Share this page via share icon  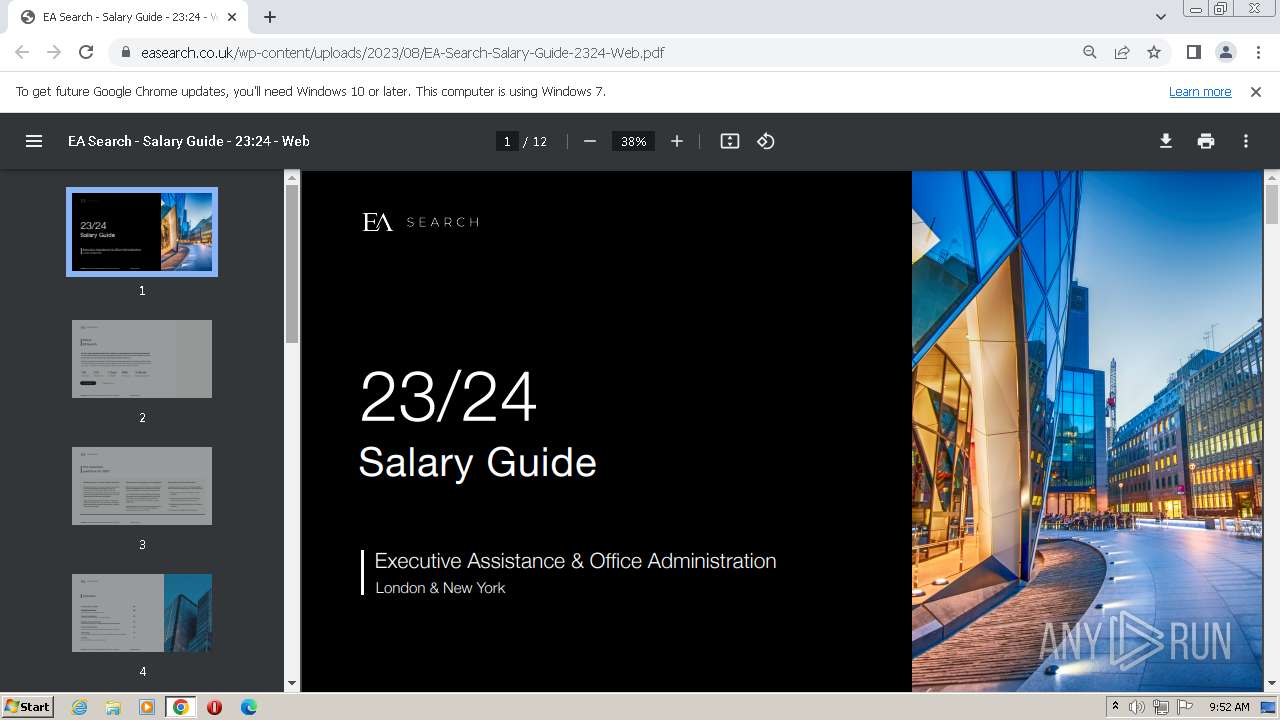point(1122,52)
